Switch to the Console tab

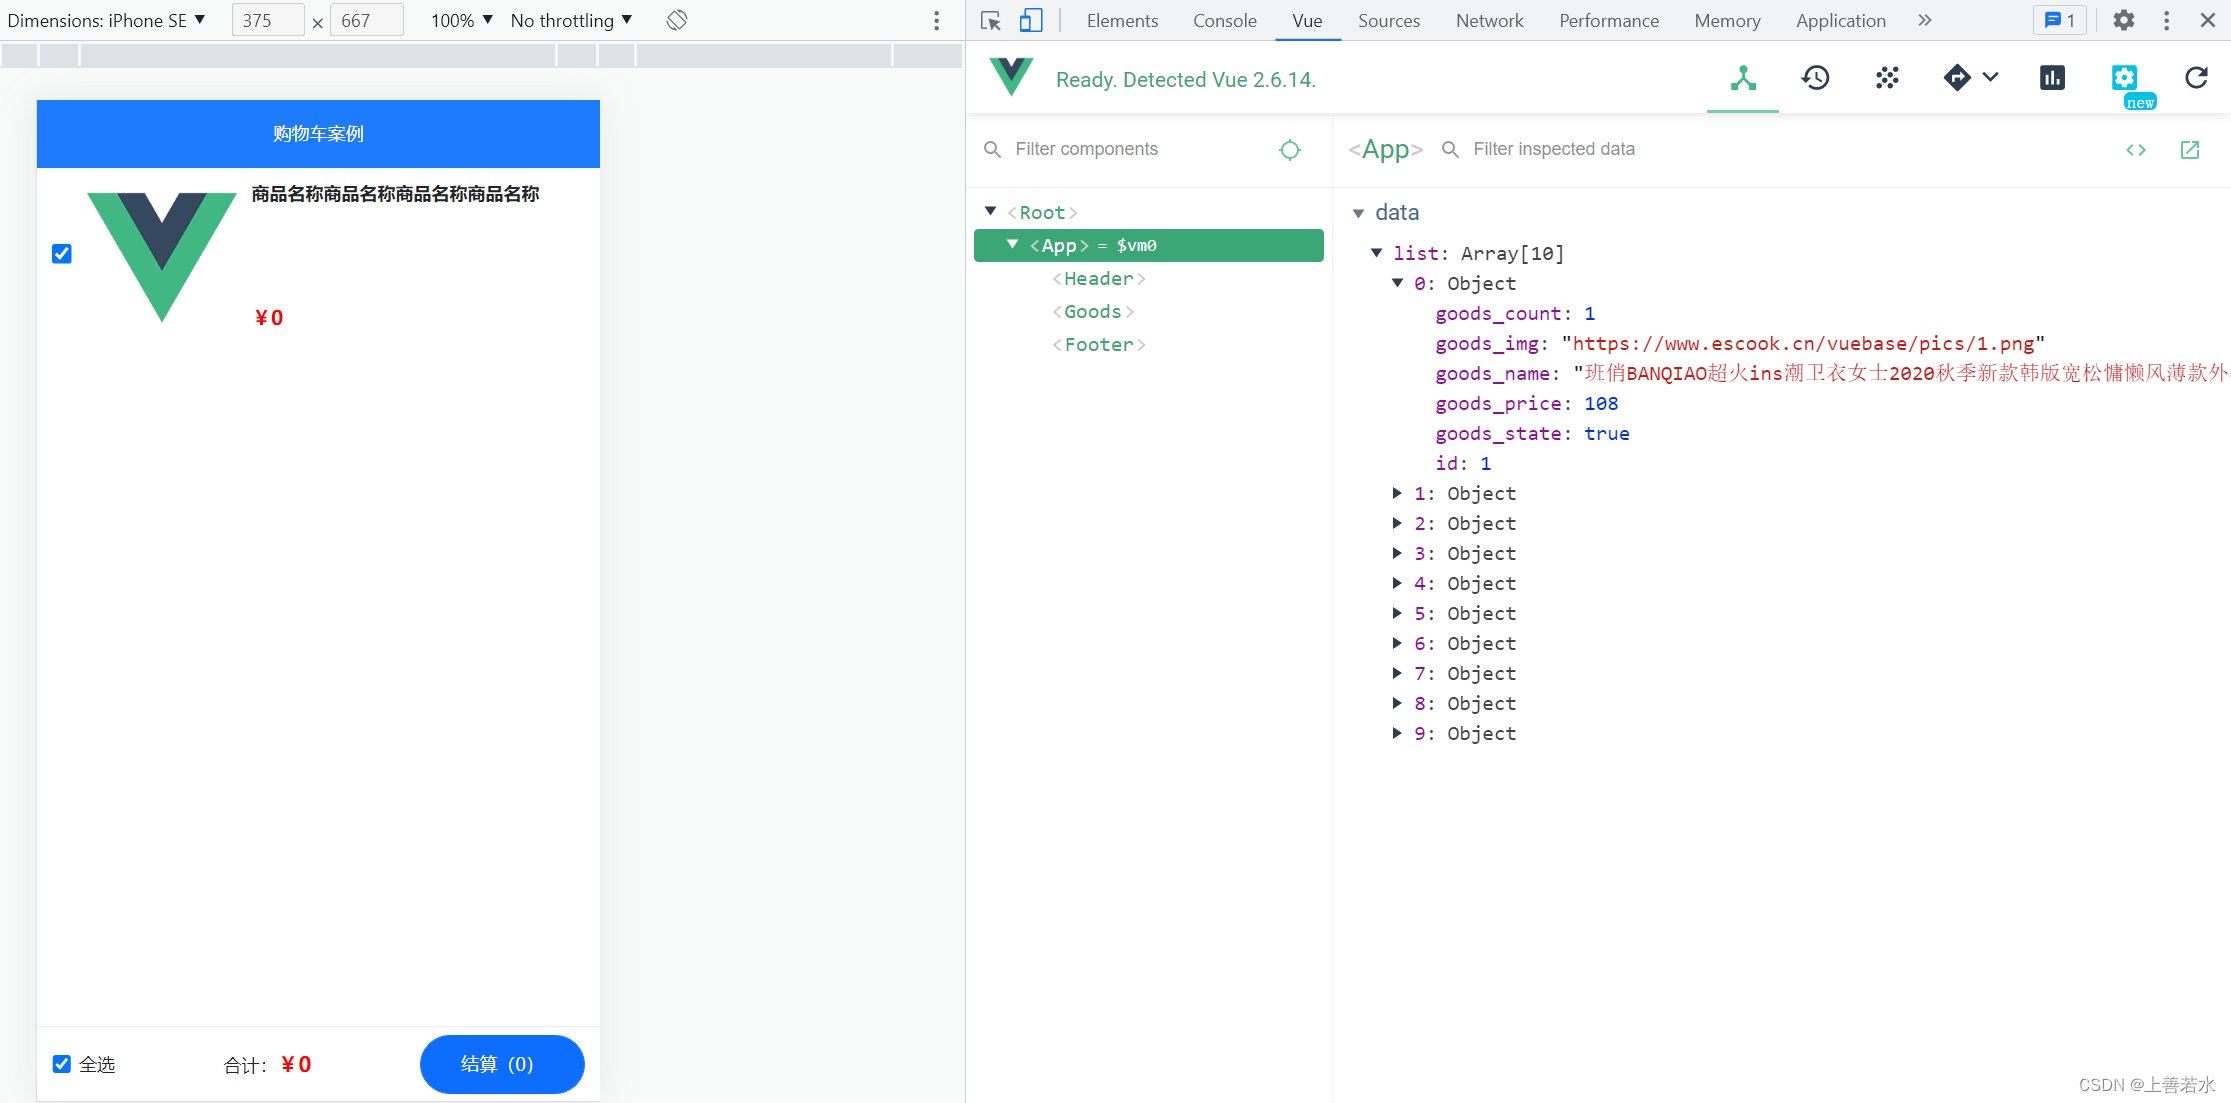tap(1224, 20)
